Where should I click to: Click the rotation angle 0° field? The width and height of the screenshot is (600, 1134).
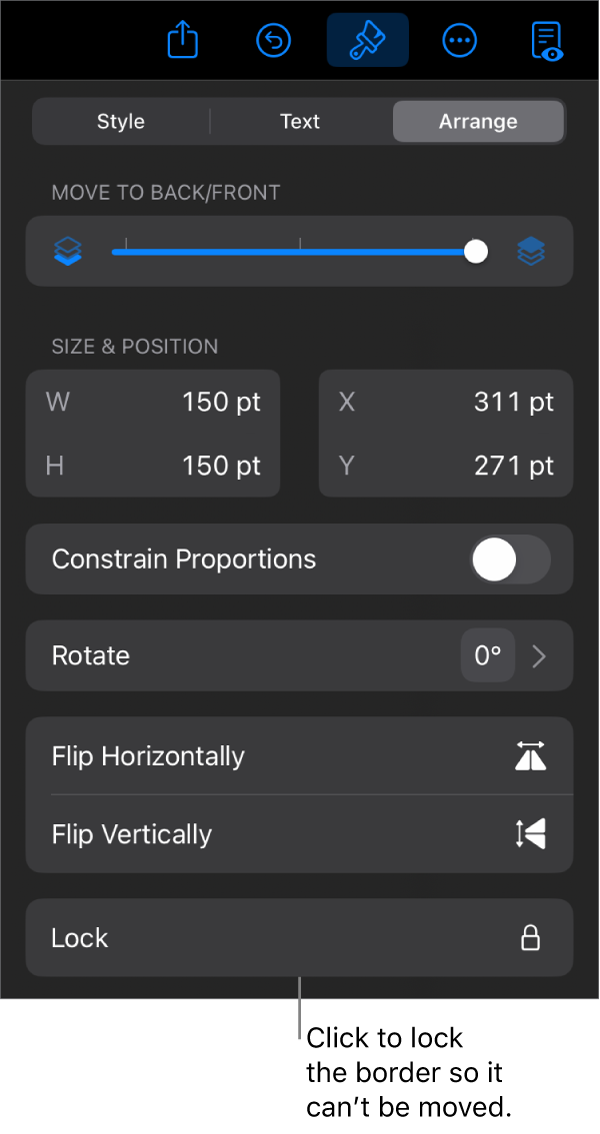[x=487, y=656]
